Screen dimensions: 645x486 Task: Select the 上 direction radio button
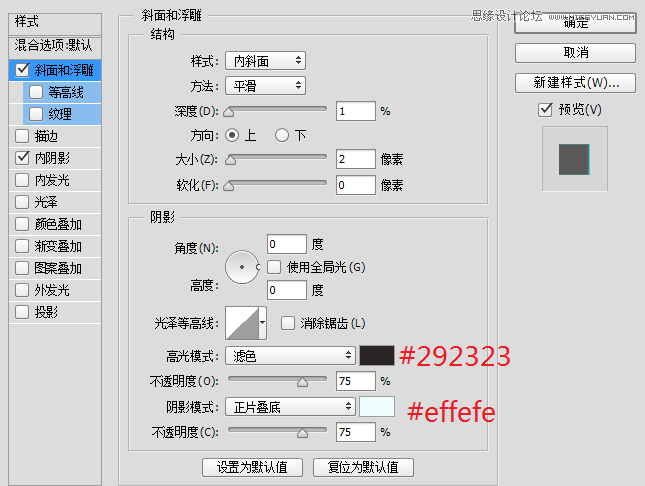tap(232, 135)
